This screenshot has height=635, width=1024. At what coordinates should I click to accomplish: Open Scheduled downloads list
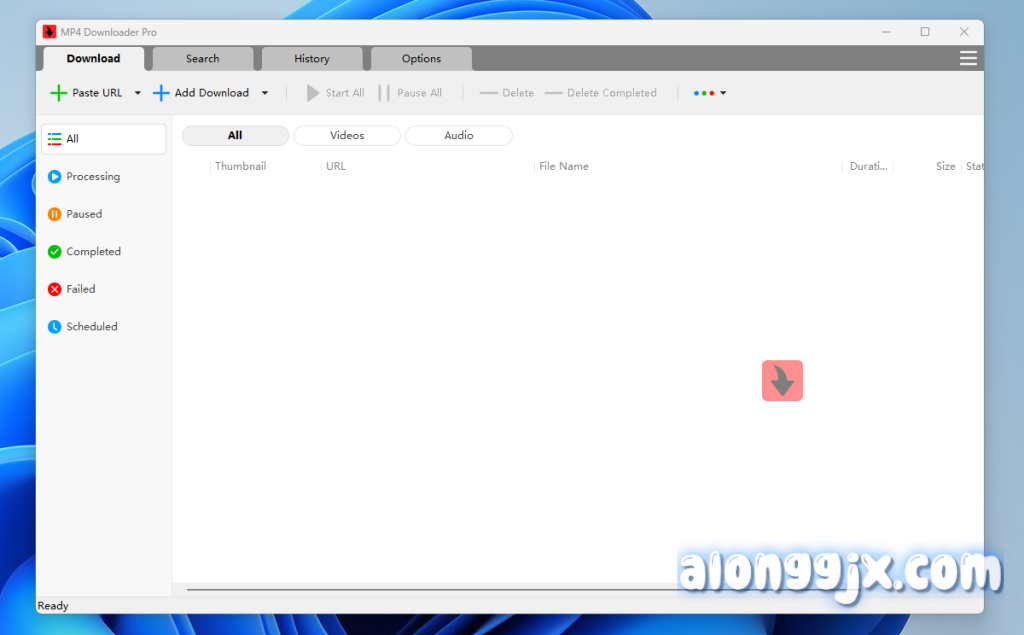tap(91, 327)
